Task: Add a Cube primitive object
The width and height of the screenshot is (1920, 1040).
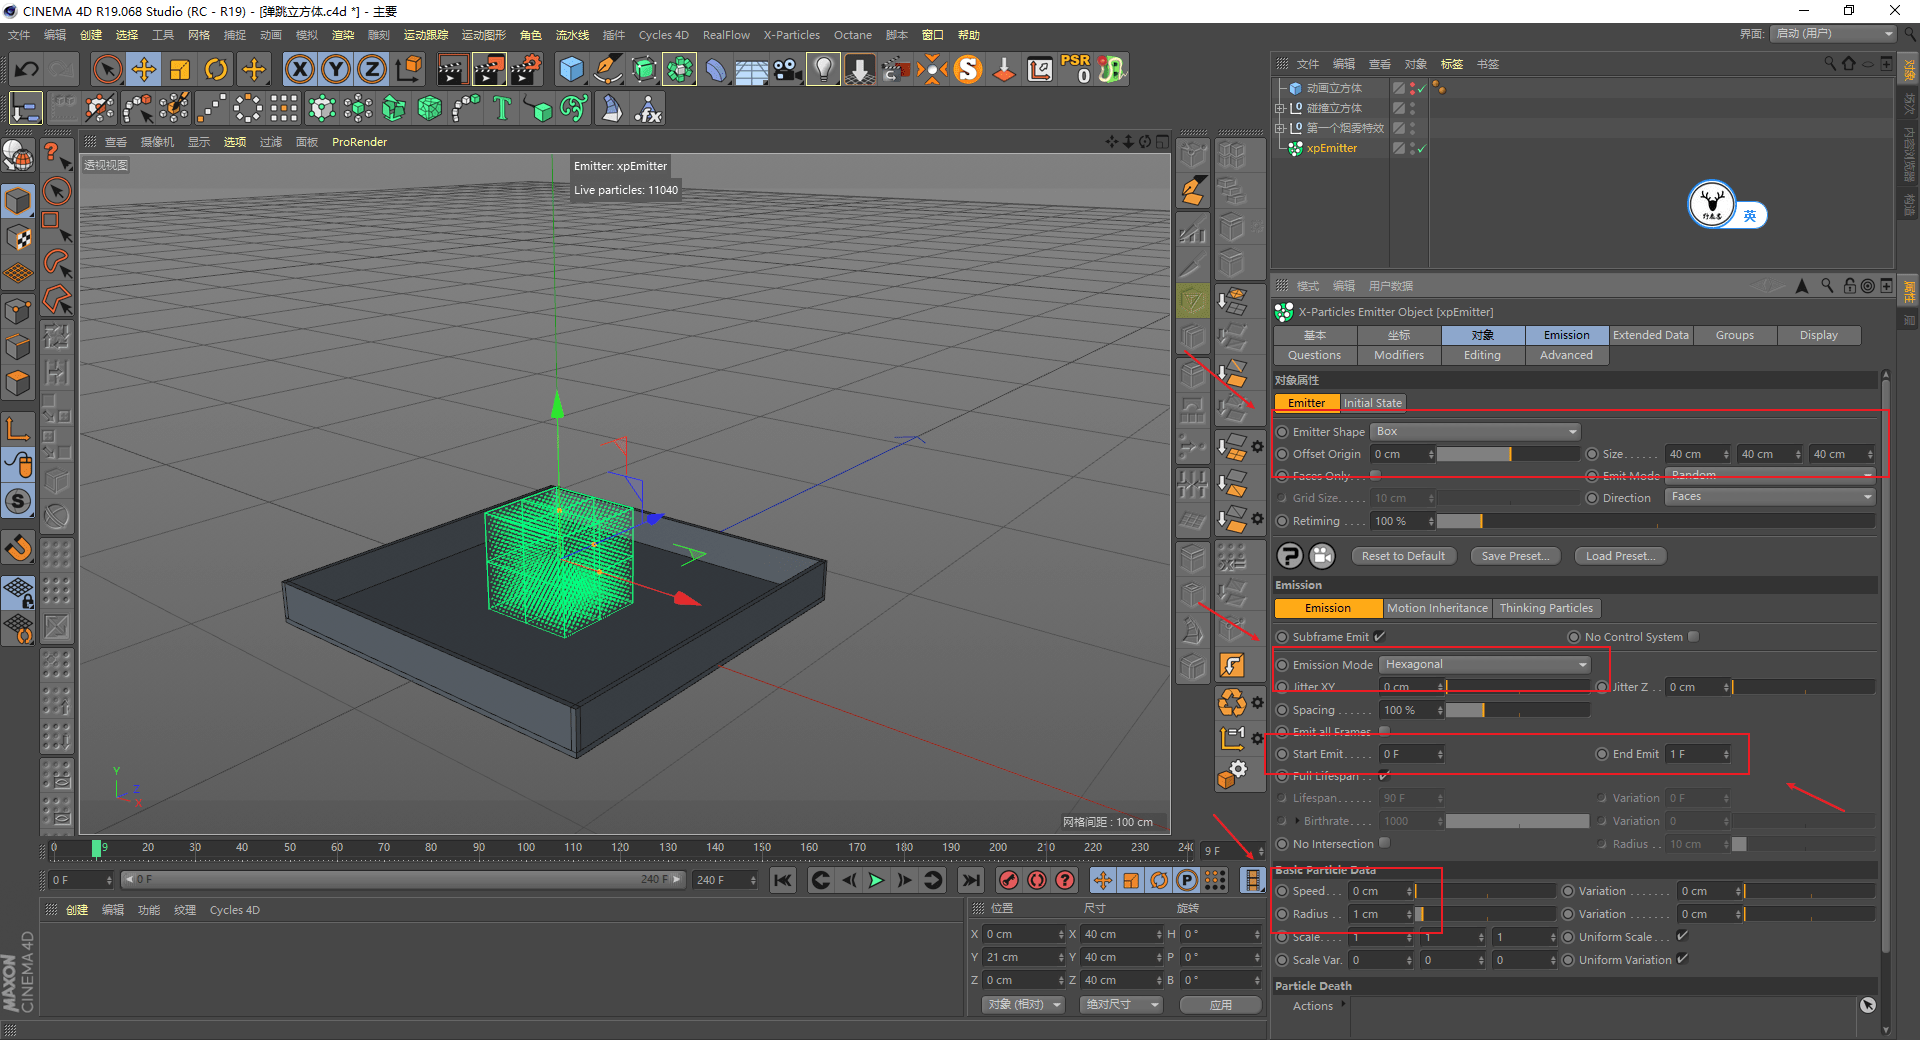Action: pyautogui.click(x=571, y=69)
